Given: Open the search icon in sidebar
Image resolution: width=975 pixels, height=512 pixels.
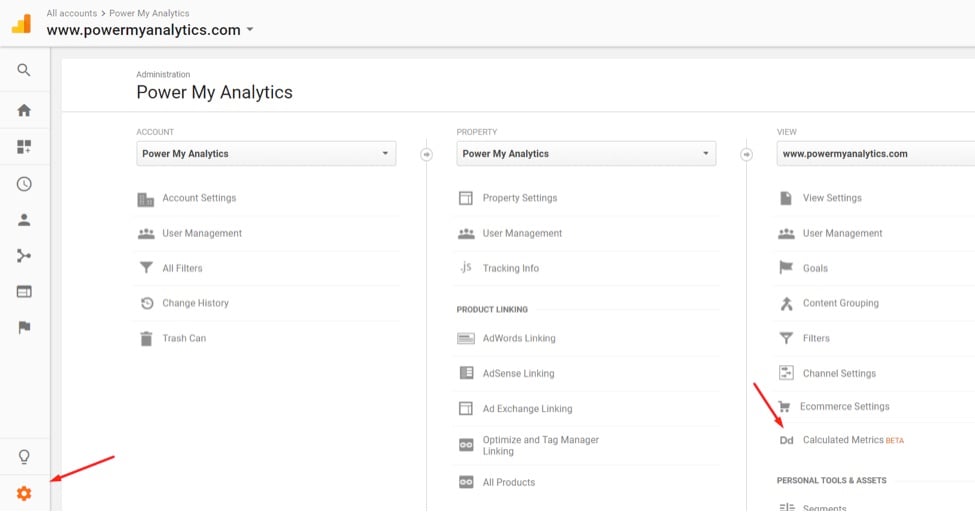Looking at the screenshot, I should 24,70.
